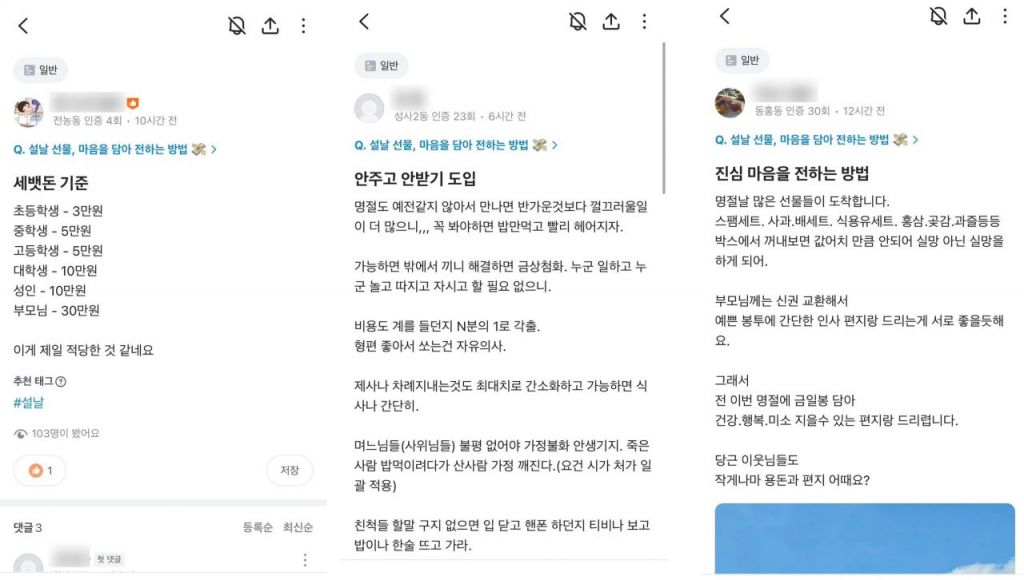1024x580 pixels.
Task: Open 설날 선물 question link in left post
Action: coord(115,150)
